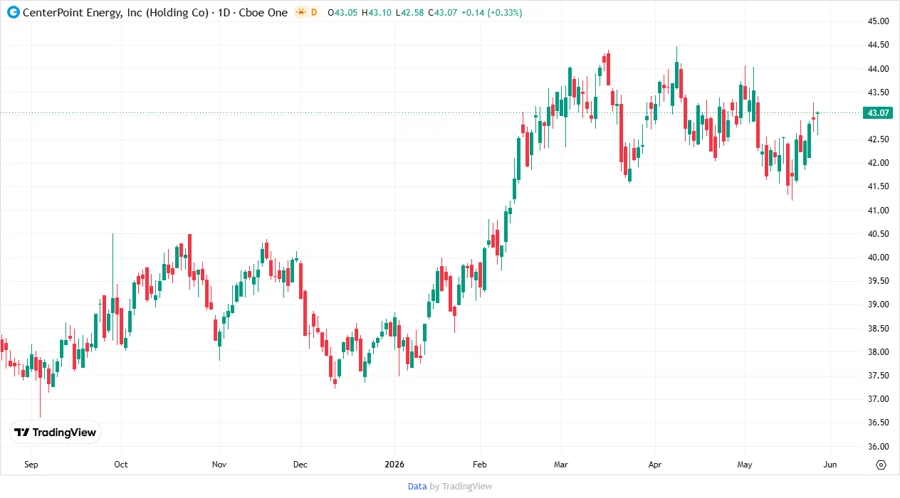Click the high value H43.10

pyautogui.click(x=377, y=13)
